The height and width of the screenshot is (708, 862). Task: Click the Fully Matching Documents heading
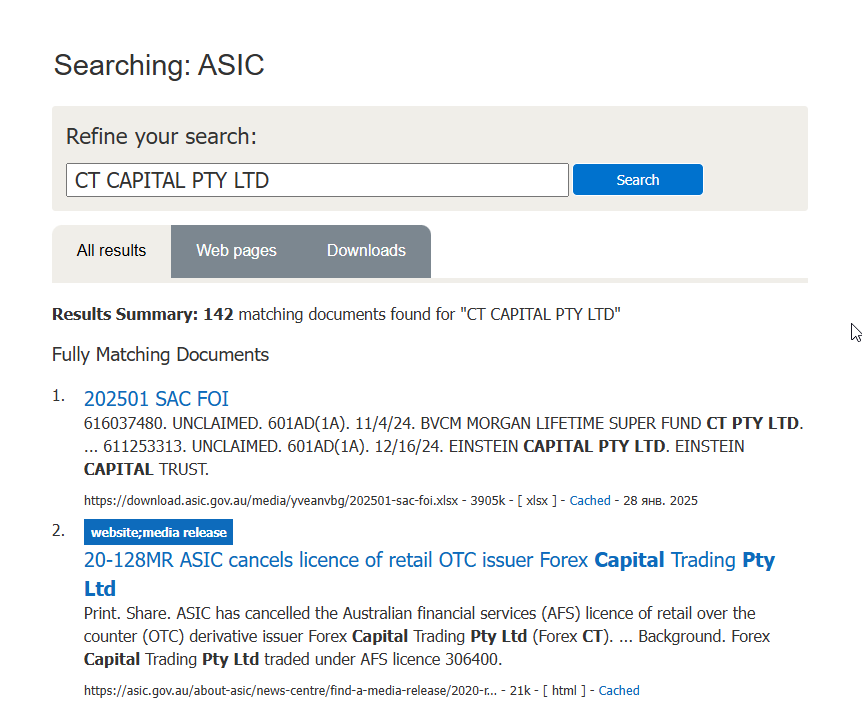coord(161,355)
